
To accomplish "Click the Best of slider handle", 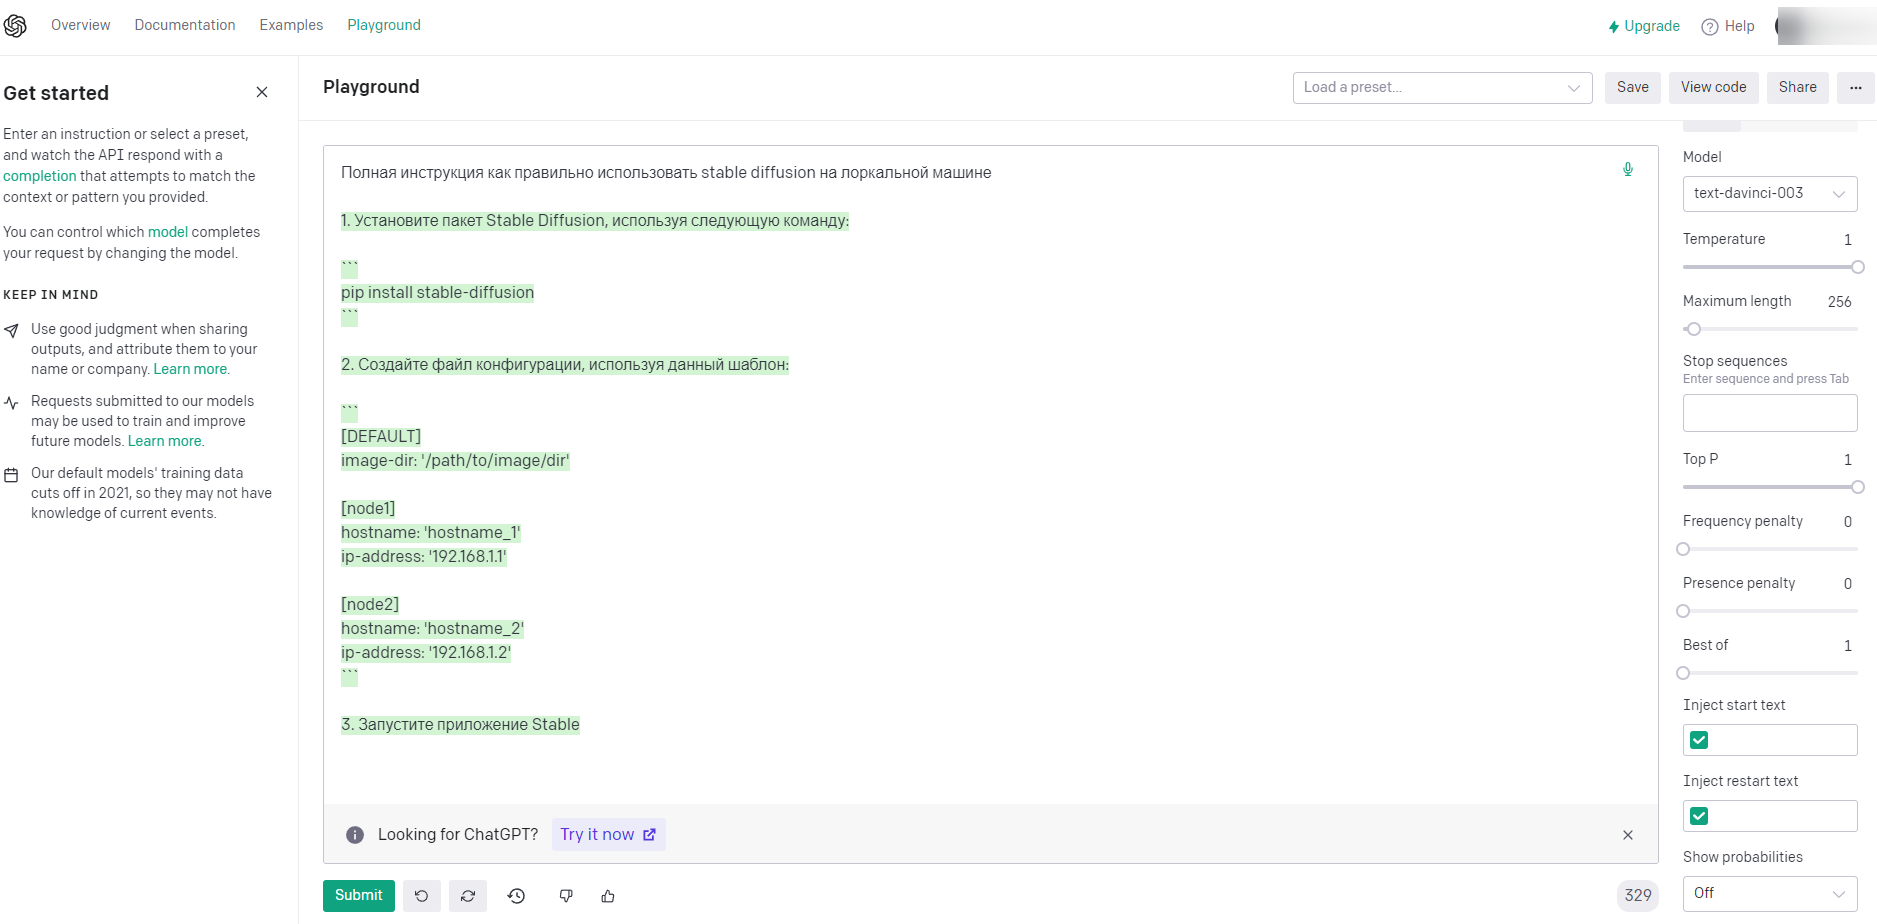I will 1683,673.
